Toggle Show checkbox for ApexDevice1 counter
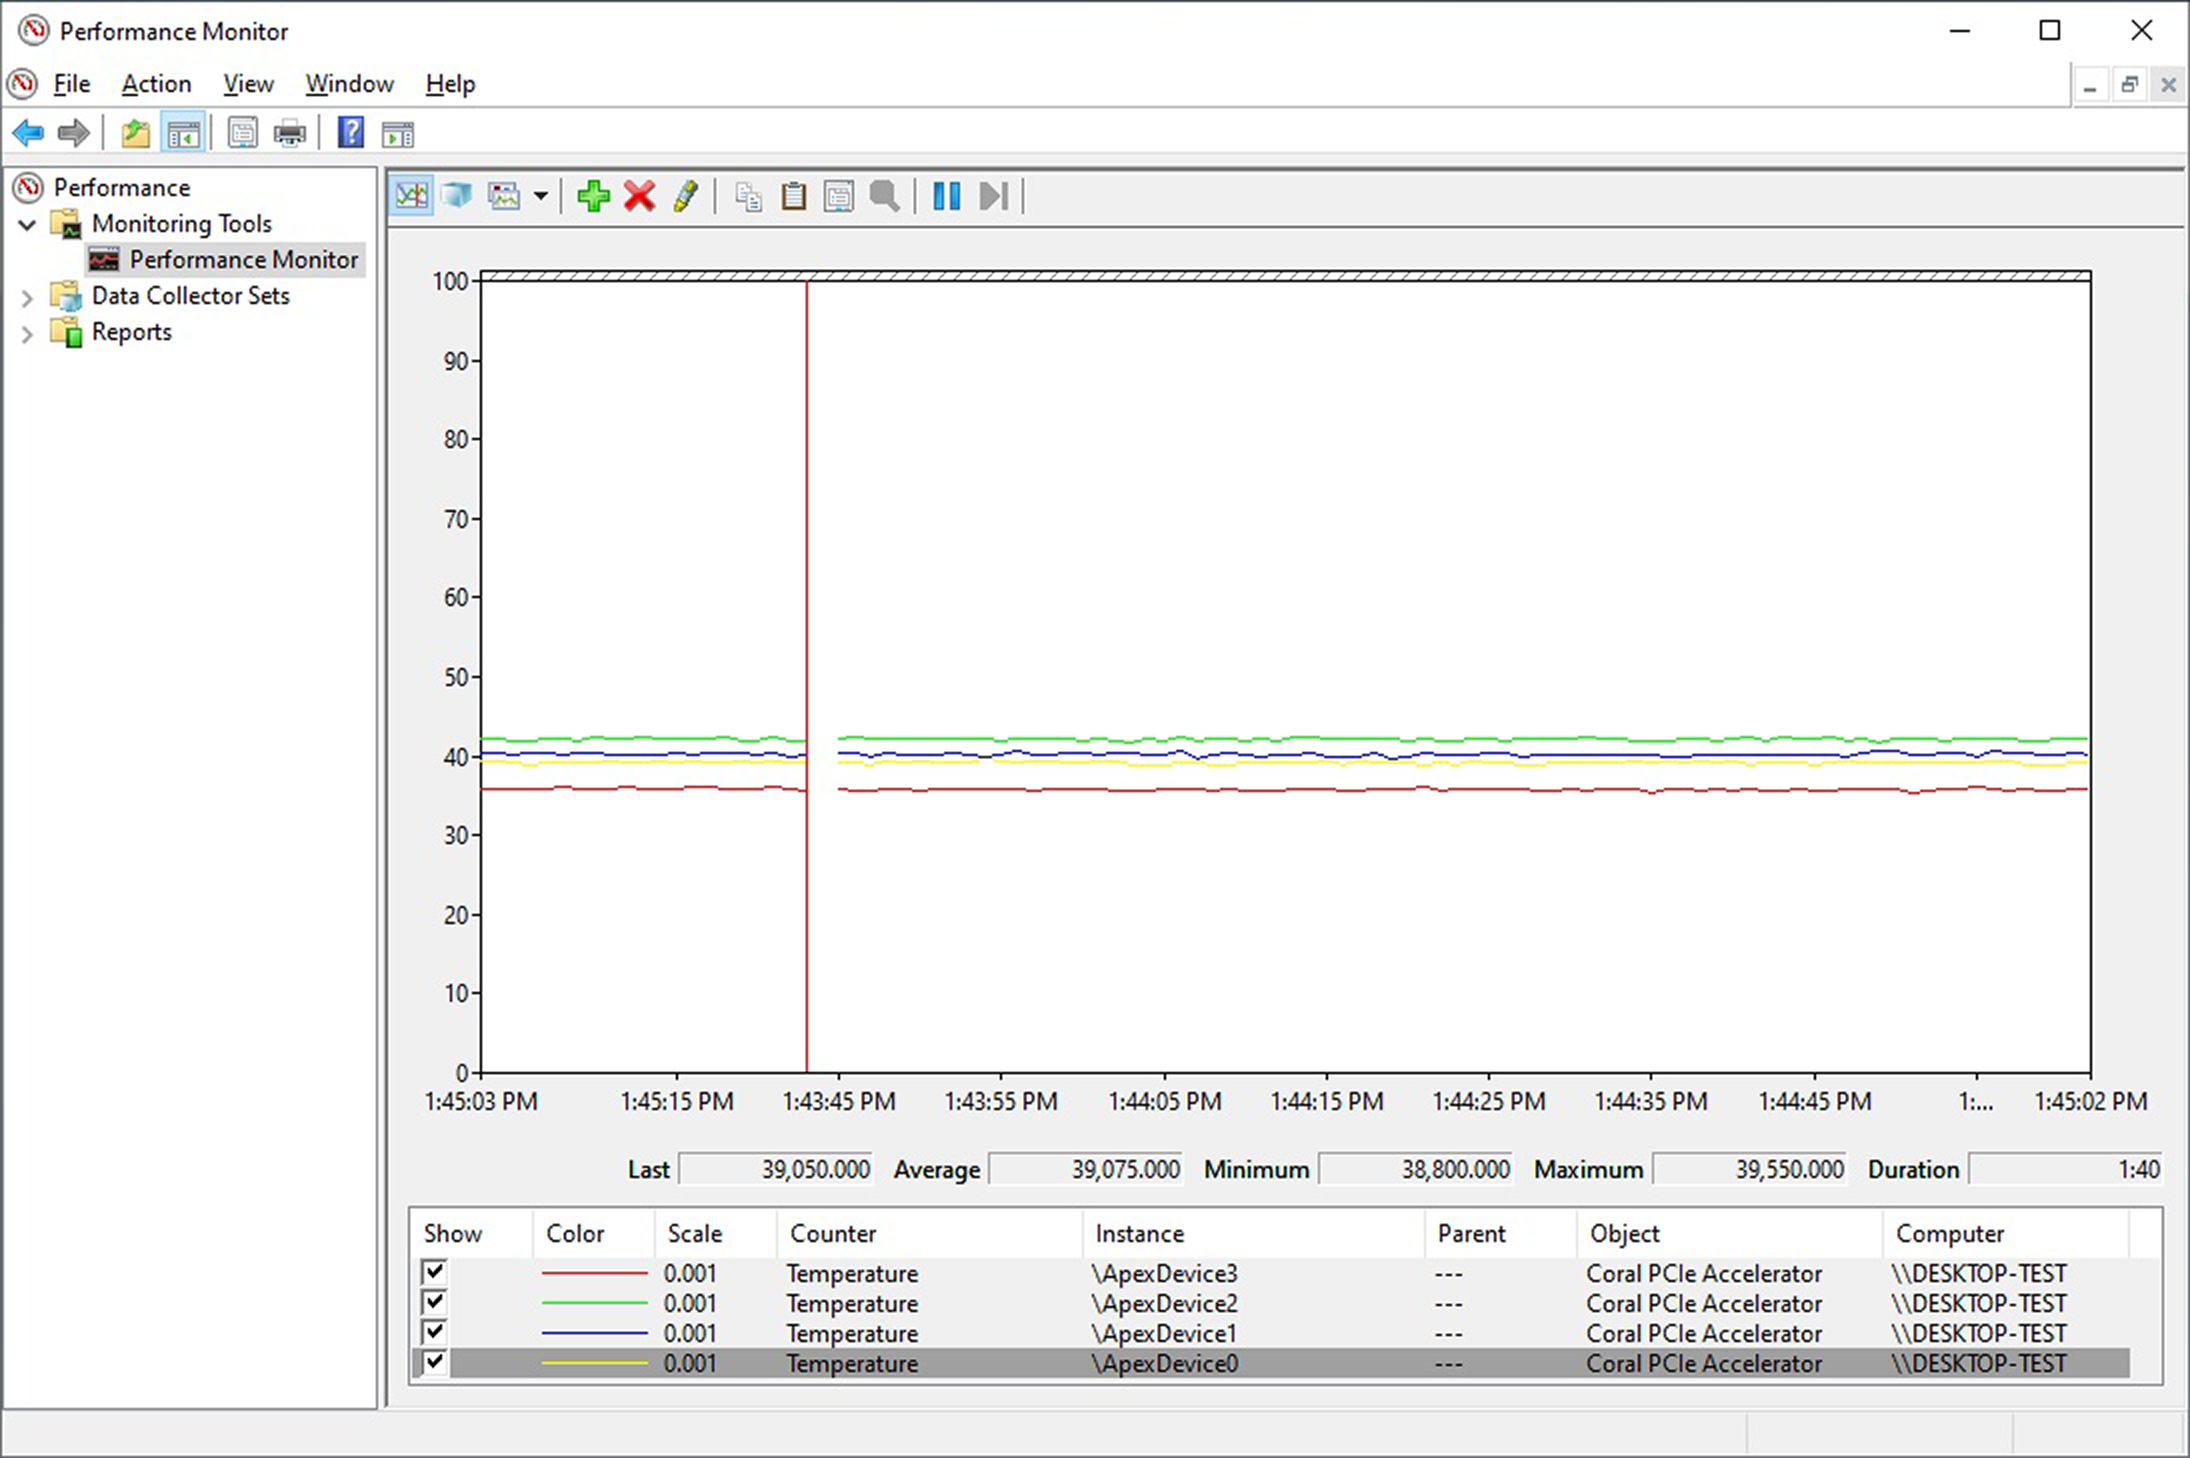2190x1458 pixels. pos(434,1332)
